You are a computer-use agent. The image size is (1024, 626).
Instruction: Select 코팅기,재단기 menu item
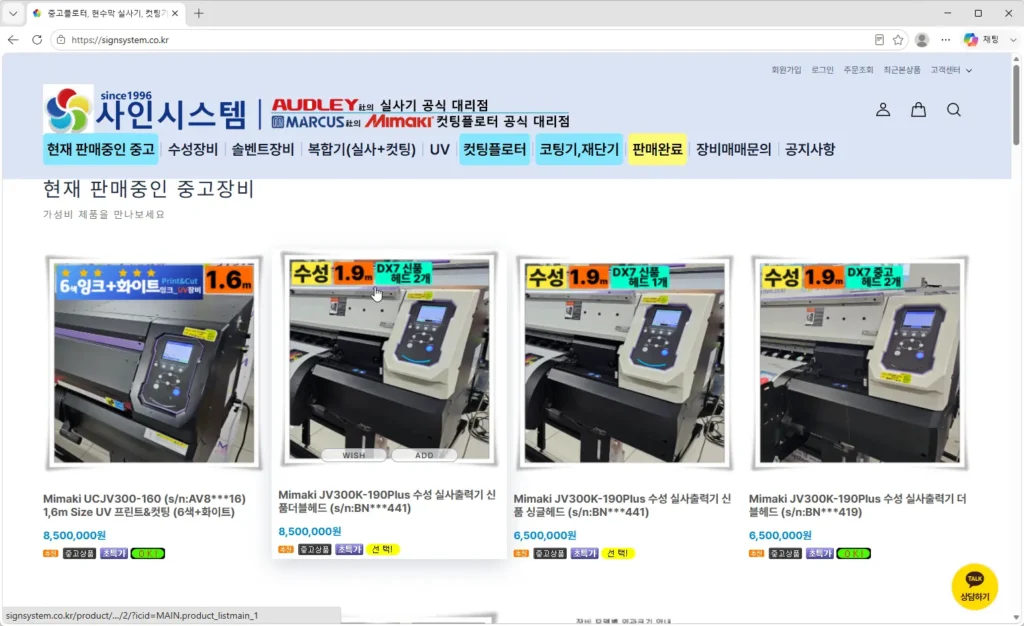click(x=579, y=149)
